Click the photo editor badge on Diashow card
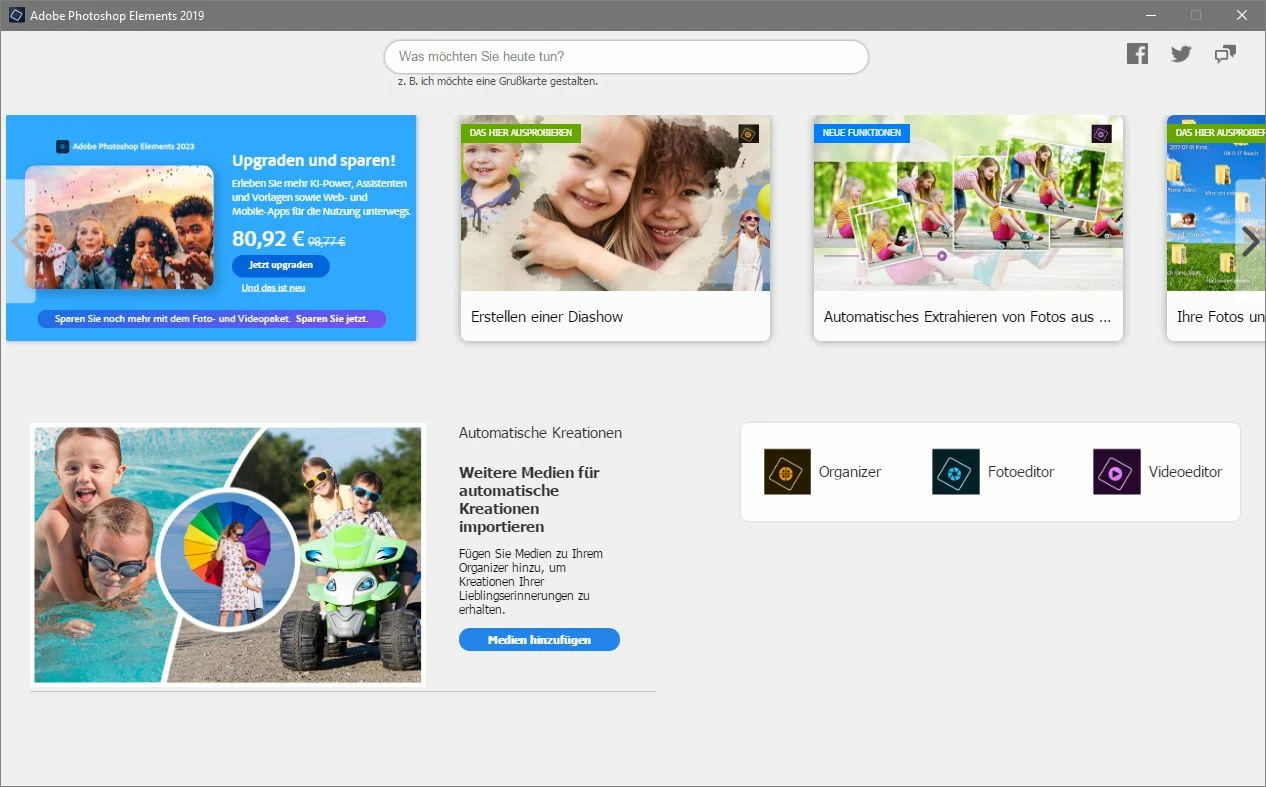 tap(748, 134)
